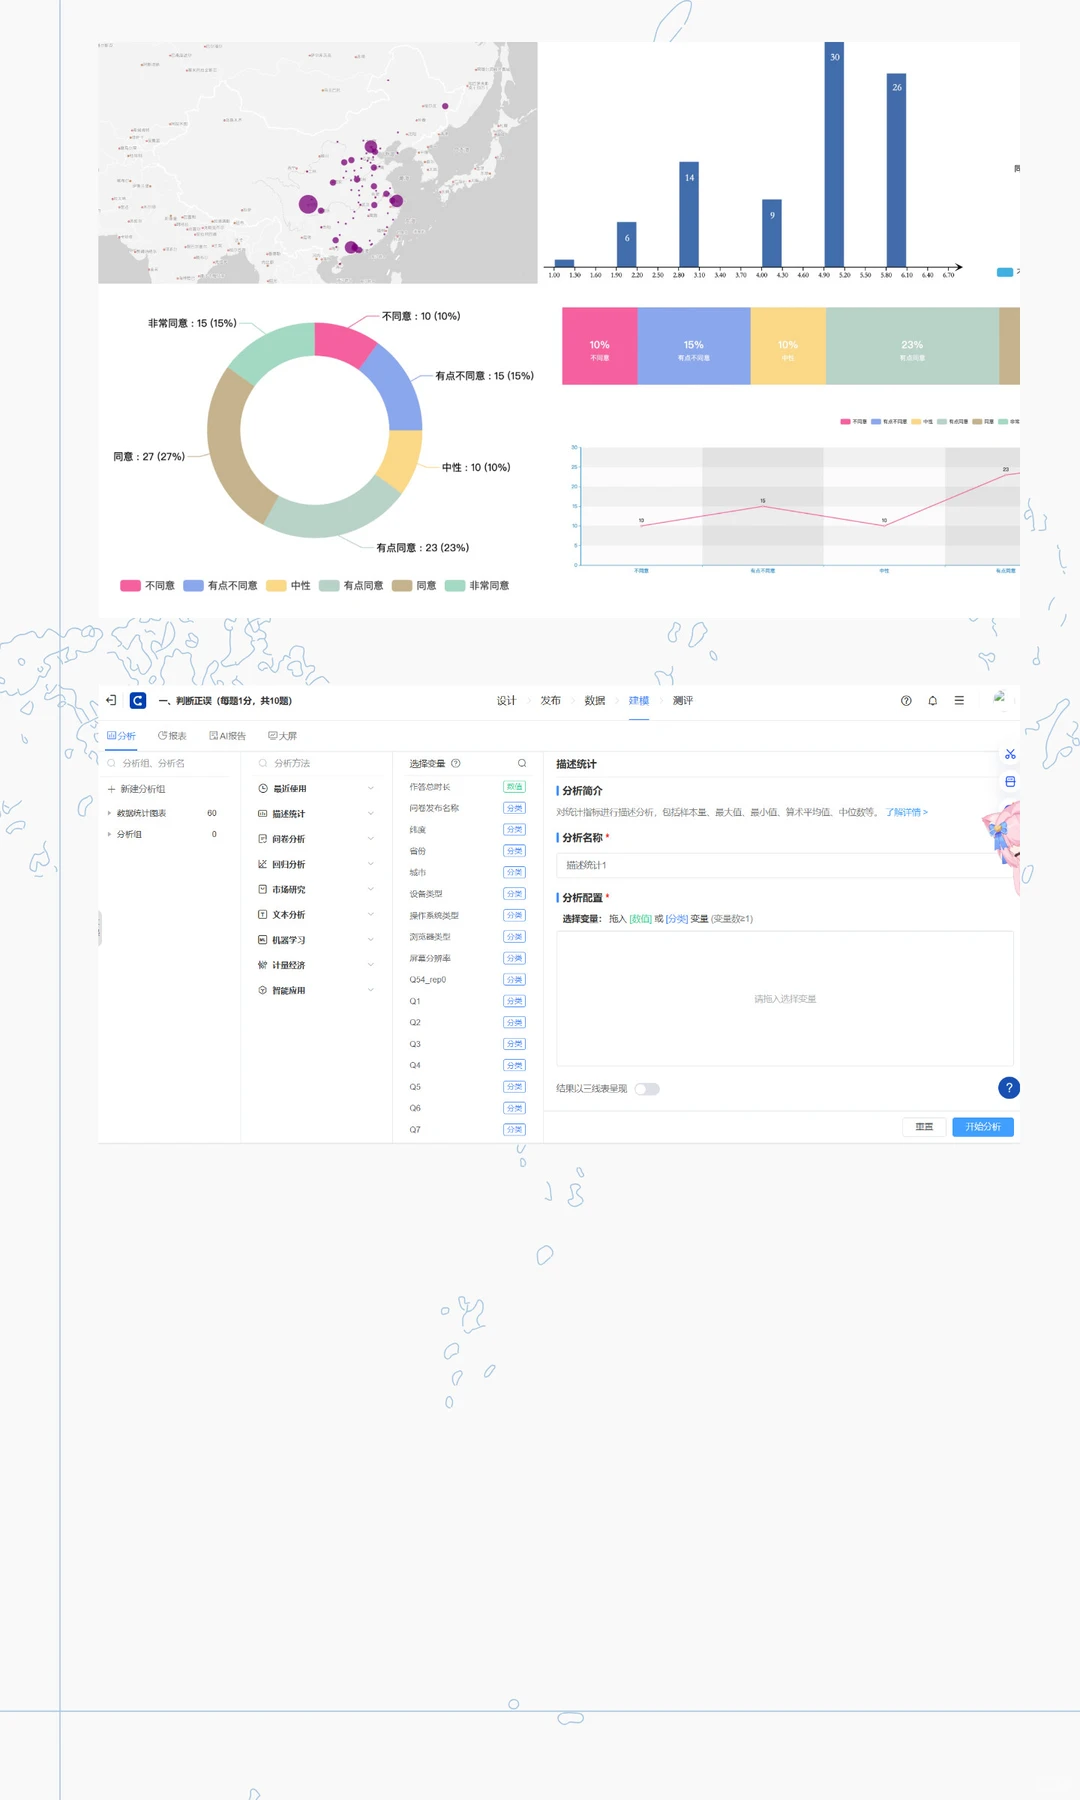
Task: Click the 描述统计 chart icon
Action: (263, 814)
